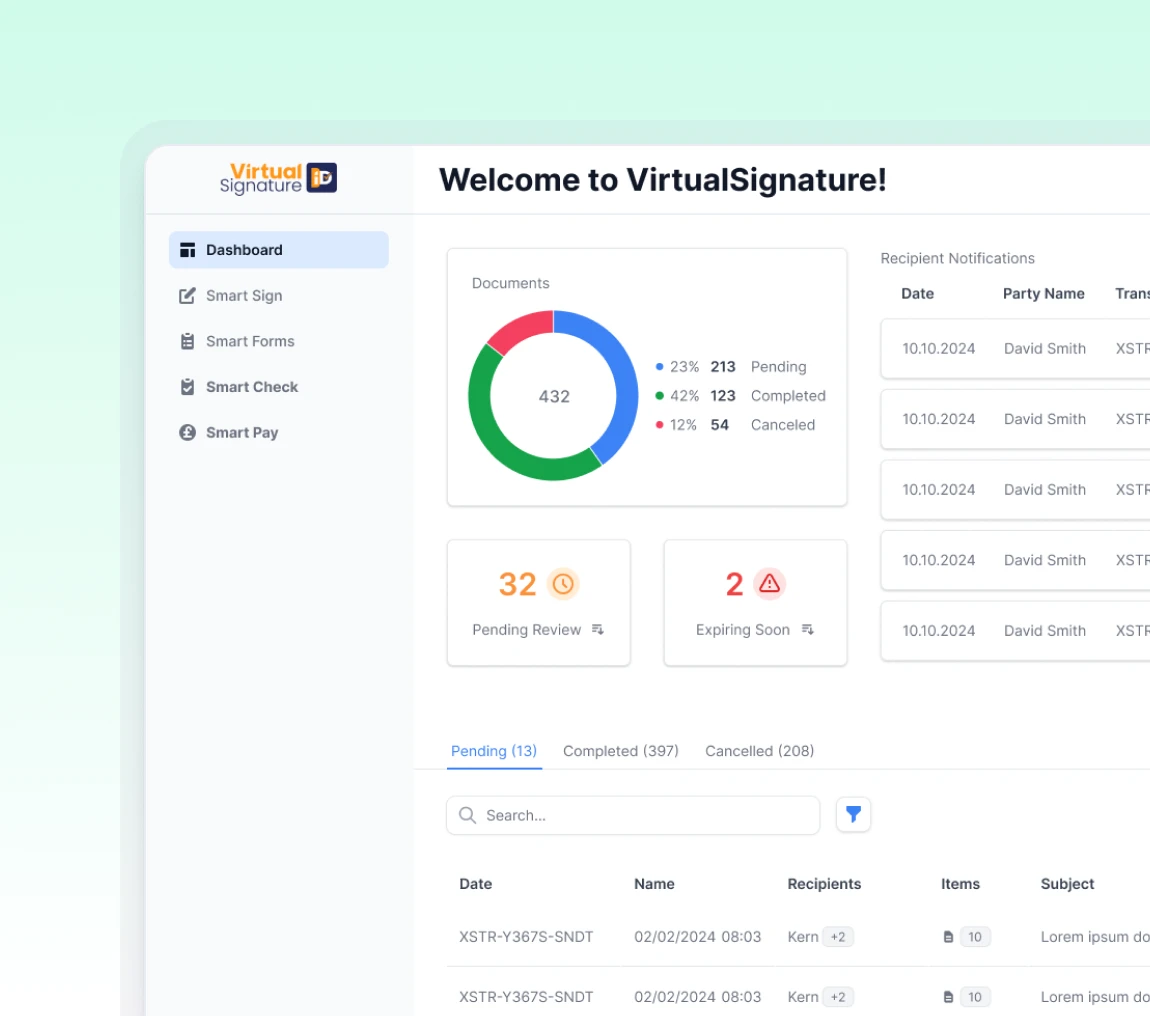Screen dimensions: 1150x1016
Task: Click the orange clock icon beside 32
Action: click(563, 584)
